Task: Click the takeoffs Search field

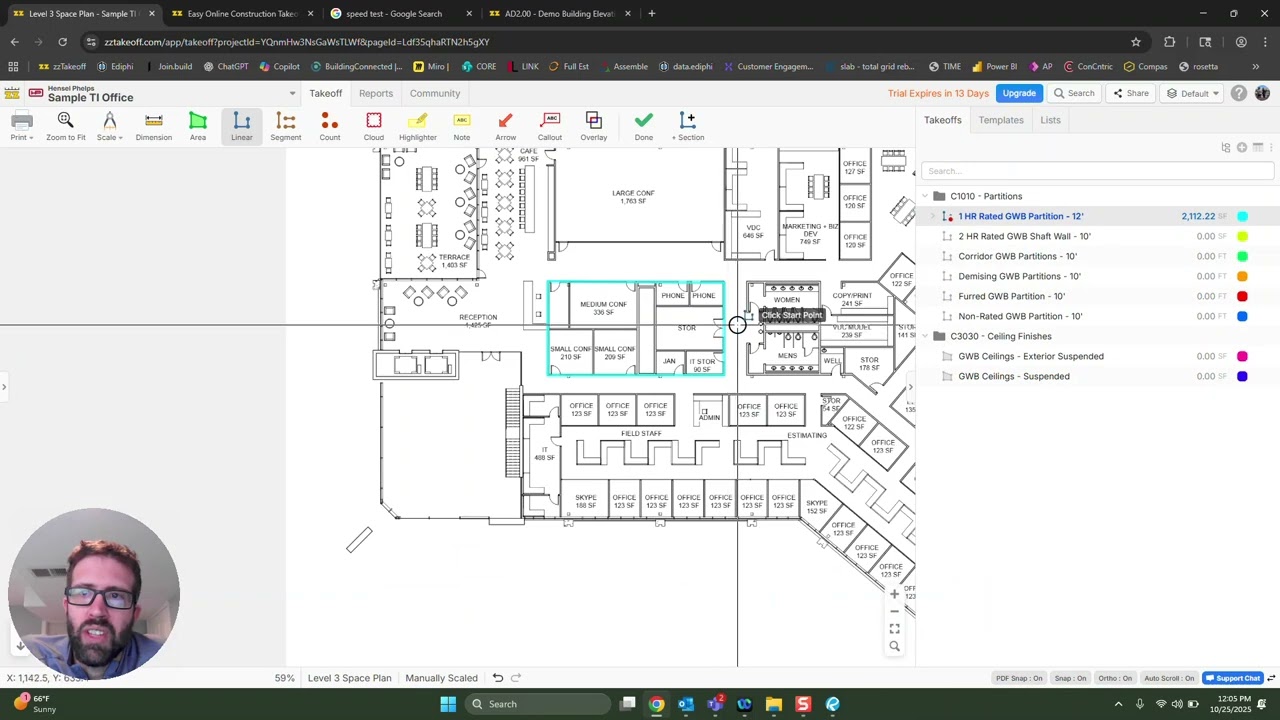Action: tap(1097, 171)
